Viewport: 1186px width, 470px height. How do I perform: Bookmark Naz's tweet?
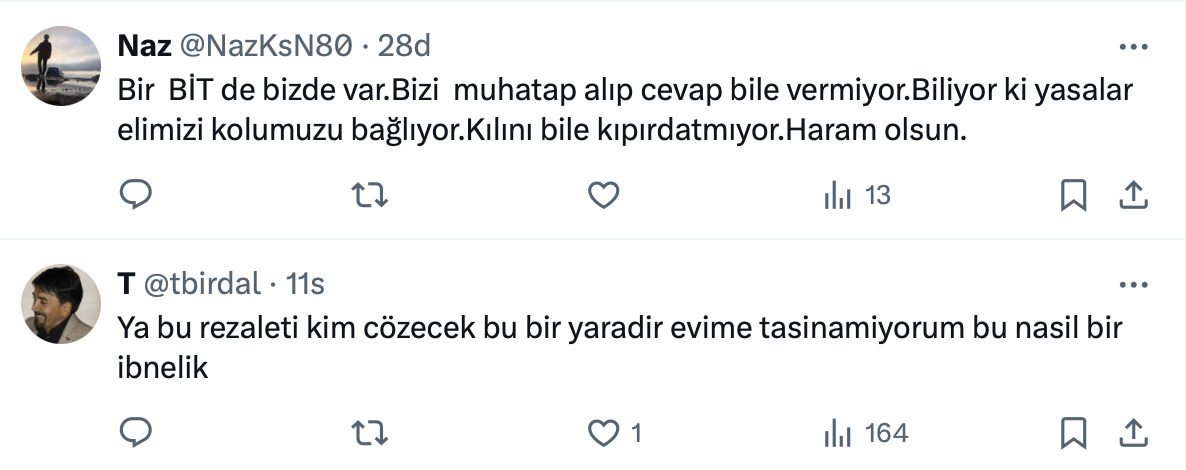click(x=1073, y=196)
